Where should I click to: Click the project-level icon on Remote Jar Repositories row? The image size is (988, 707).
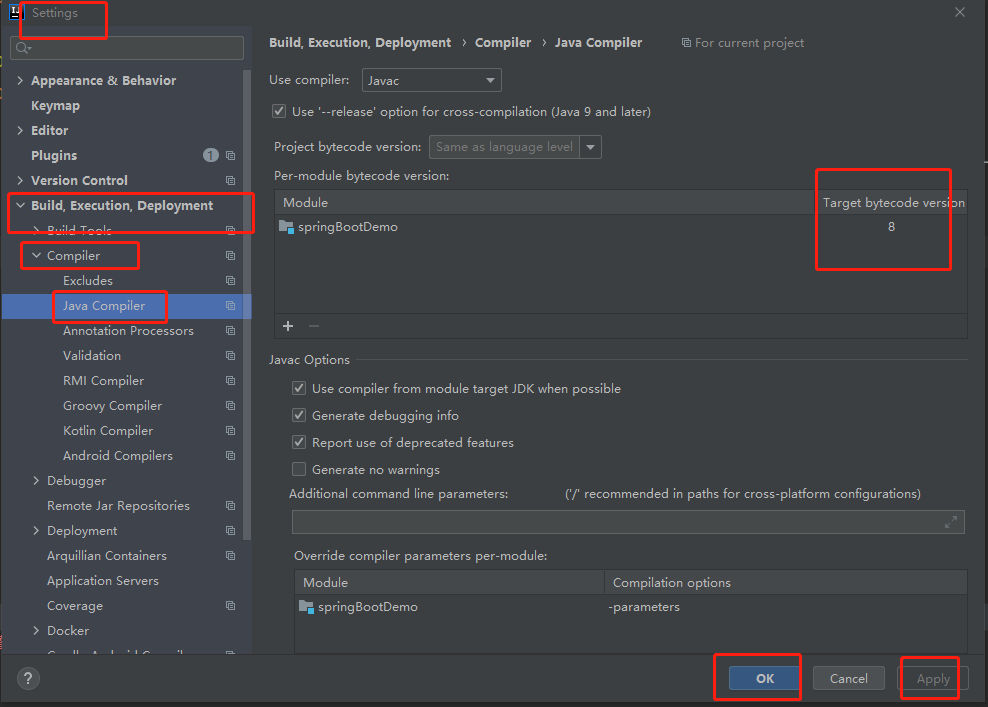click(x=231, y=506)
